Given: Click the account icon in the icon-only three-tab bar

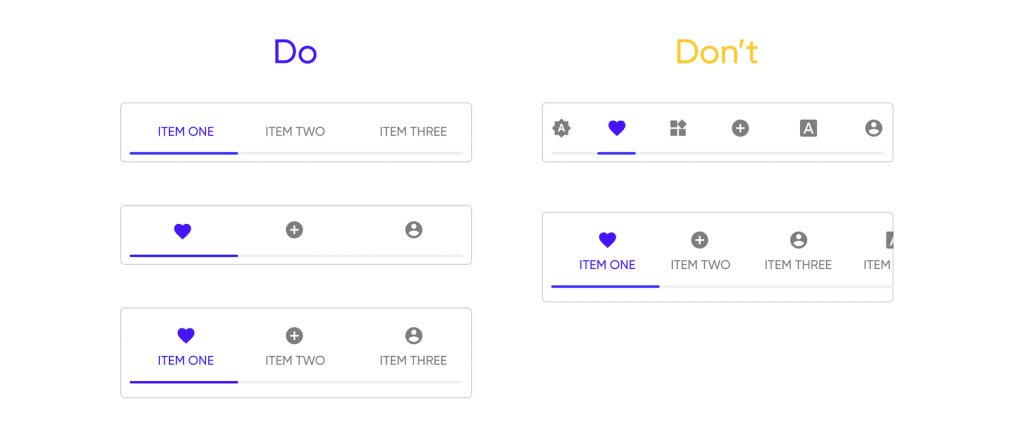Looking at the screenshot, I should tap(414, 230).
